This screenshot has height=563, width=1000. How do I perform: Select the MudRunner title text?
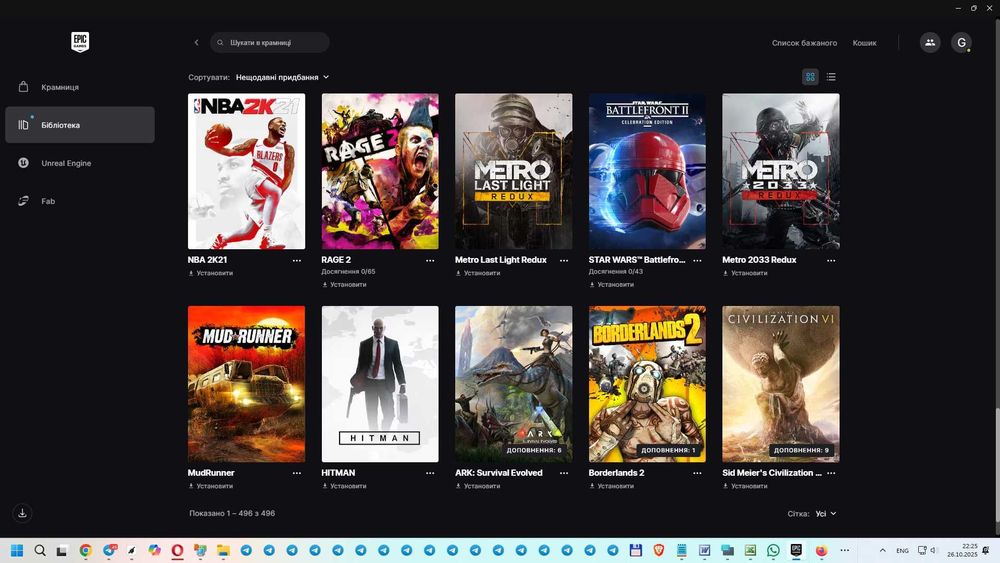click(x=211, y=473)
